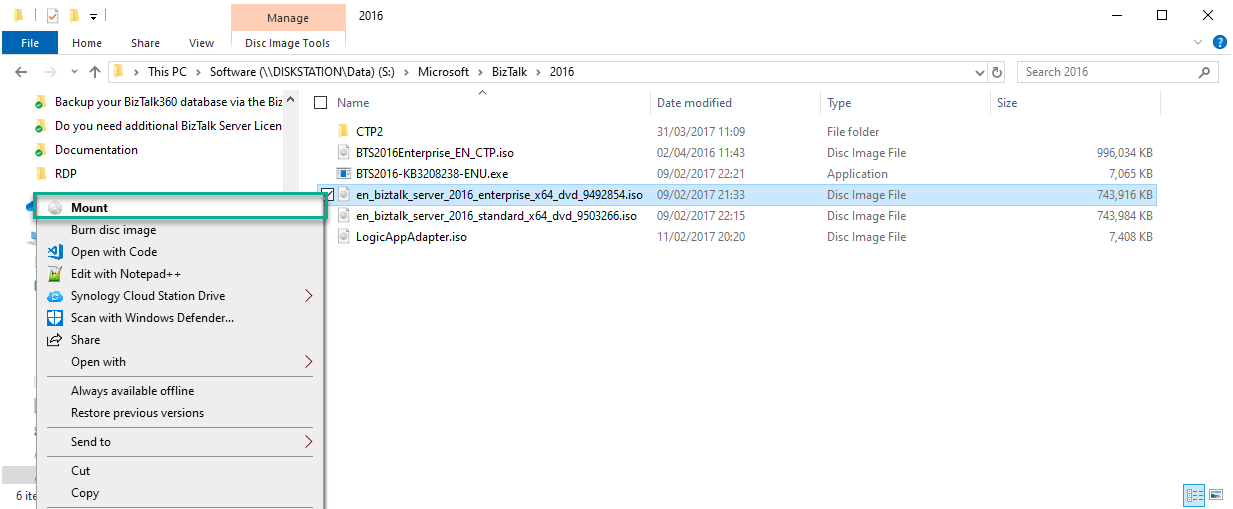Click the Windows Defender shield icon
Image resolution: width=1233 pixels, height=509 pixels.
coord(55,318)
